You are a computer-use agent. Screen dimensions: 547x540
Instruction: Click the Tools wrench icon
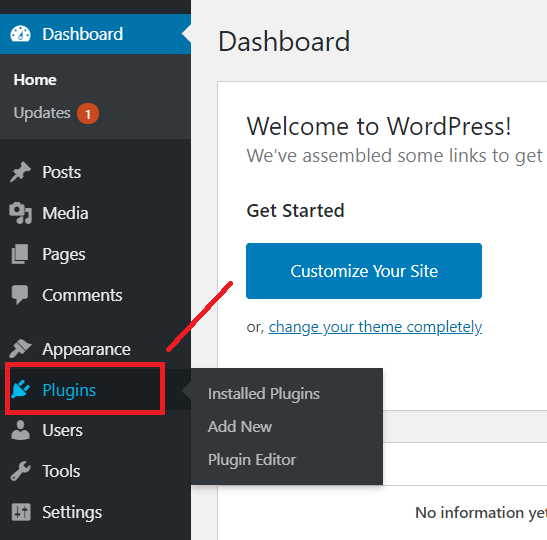pyautogui.click(x=21, y=471)
